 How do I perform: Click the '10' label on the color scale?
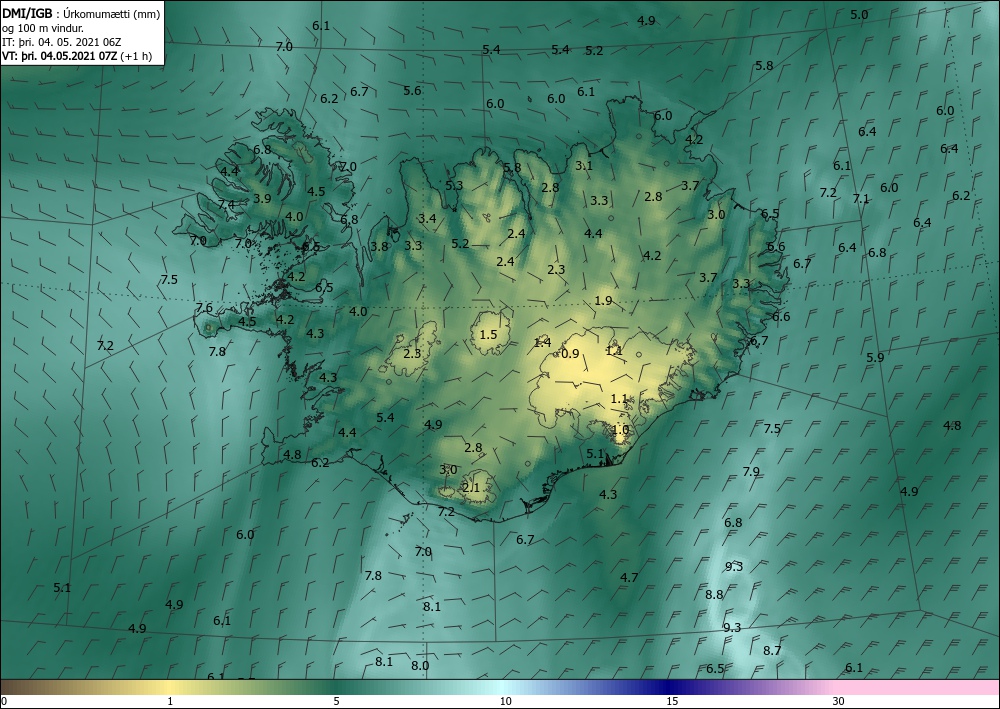click(505, 701)
